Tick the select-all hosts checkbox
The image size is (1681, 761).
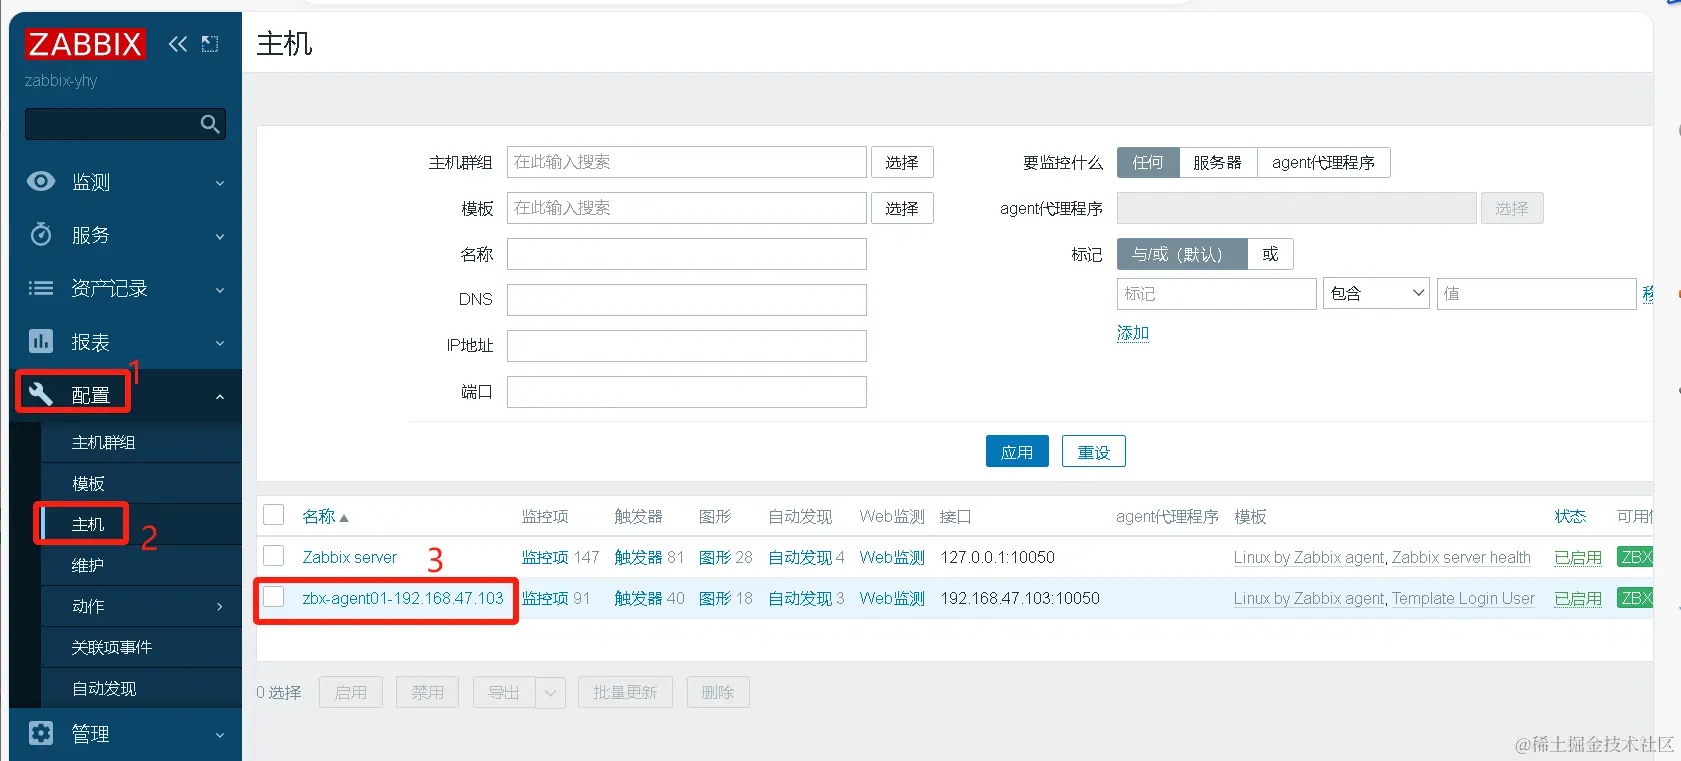tap(274, 514)
